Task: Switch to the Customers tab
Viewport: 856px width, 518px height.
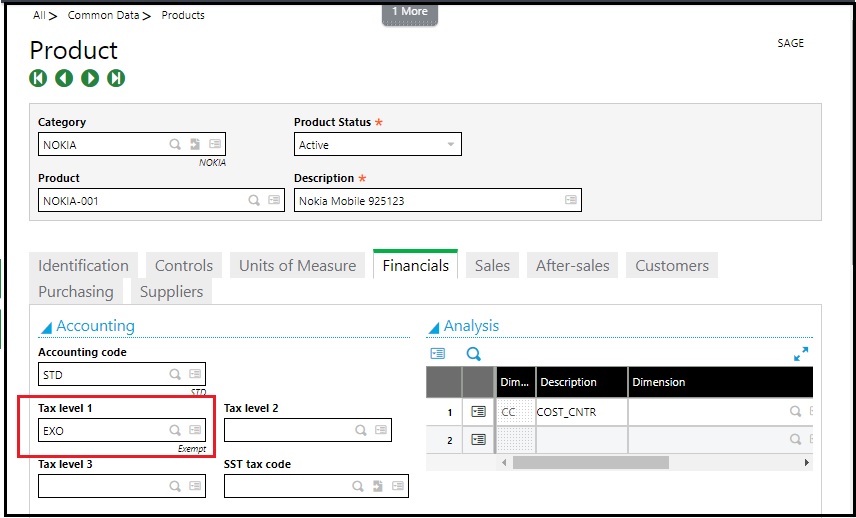Action: 672,265
